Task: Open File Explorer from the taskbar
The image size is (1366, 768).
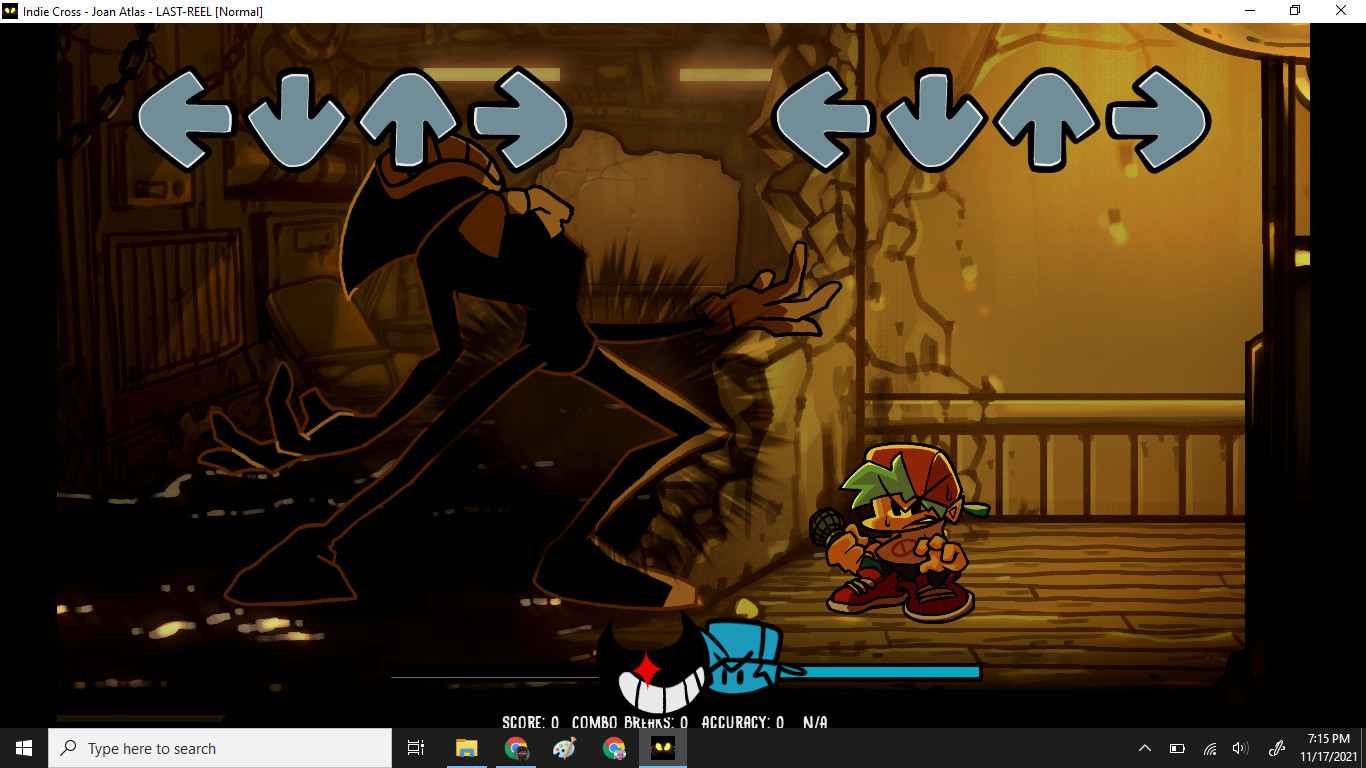Action: (466, 748)
